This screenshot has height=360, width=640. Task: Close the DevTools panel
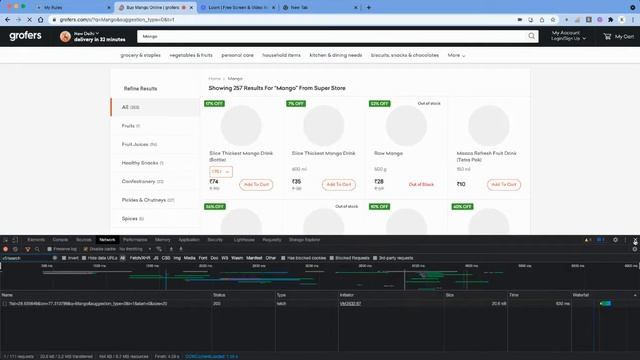pos(635,240)
